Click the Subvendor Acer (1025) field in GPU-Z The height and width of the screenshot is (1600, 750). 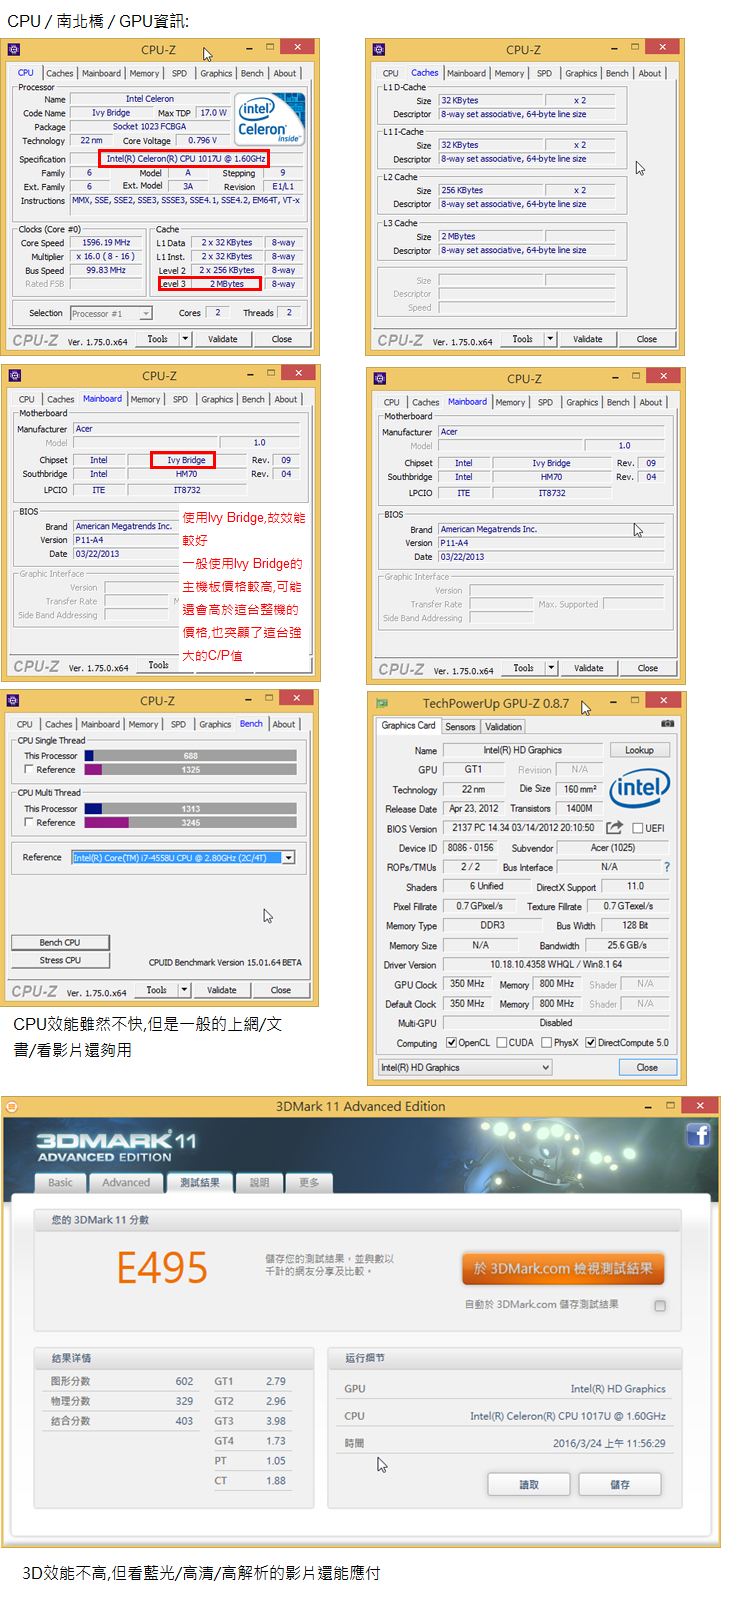click(x=613, y=848)
